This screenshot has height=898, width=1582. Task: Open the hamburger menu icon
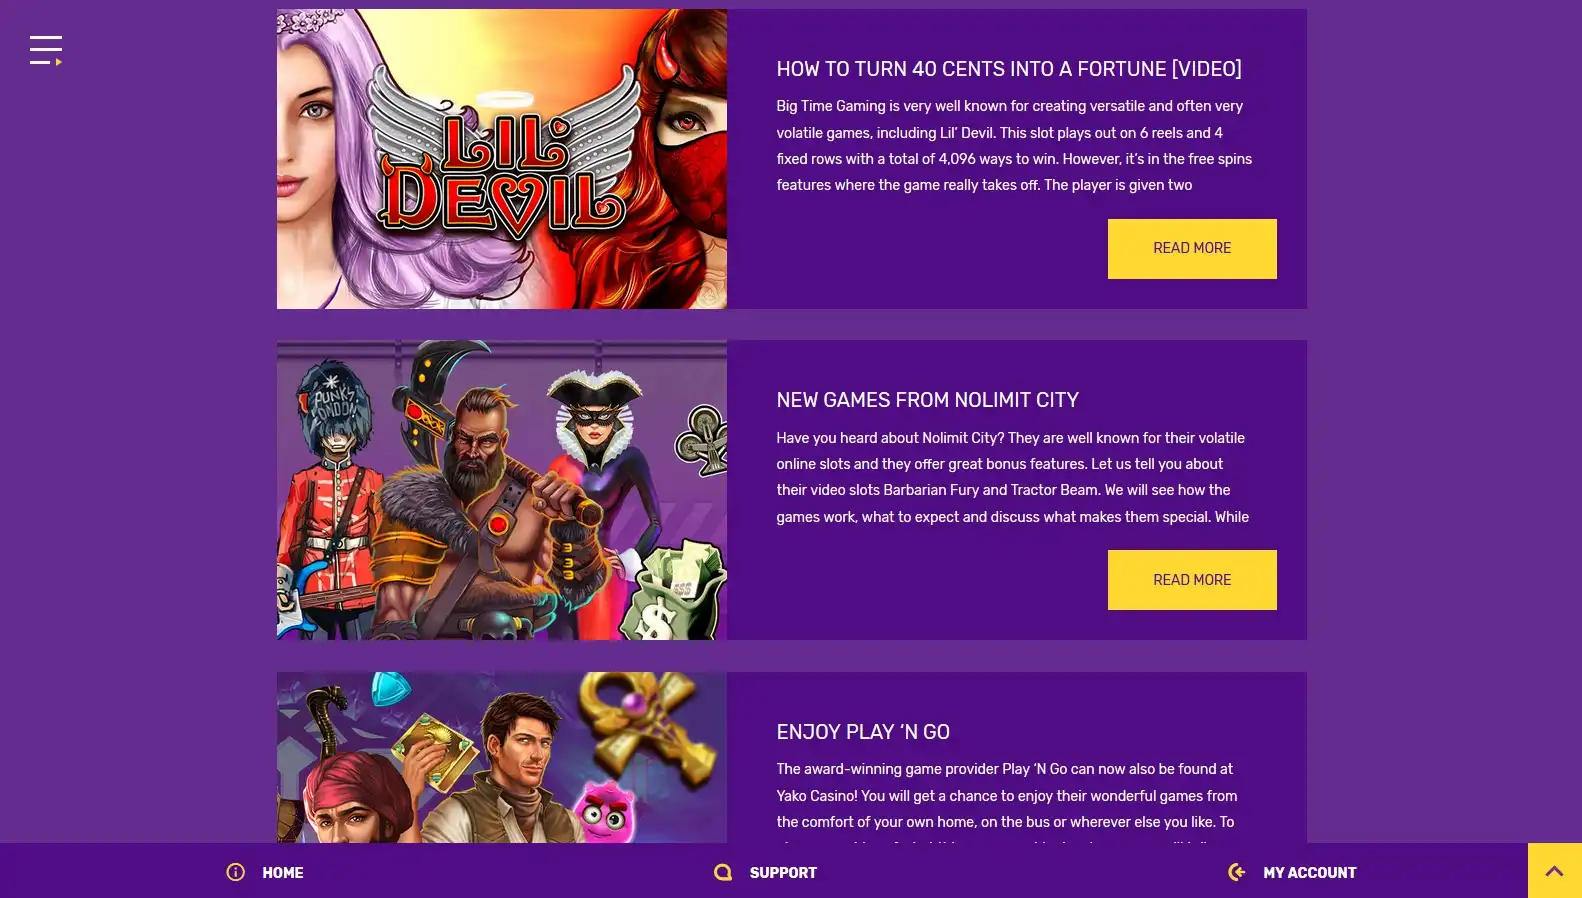pos(46,50)
